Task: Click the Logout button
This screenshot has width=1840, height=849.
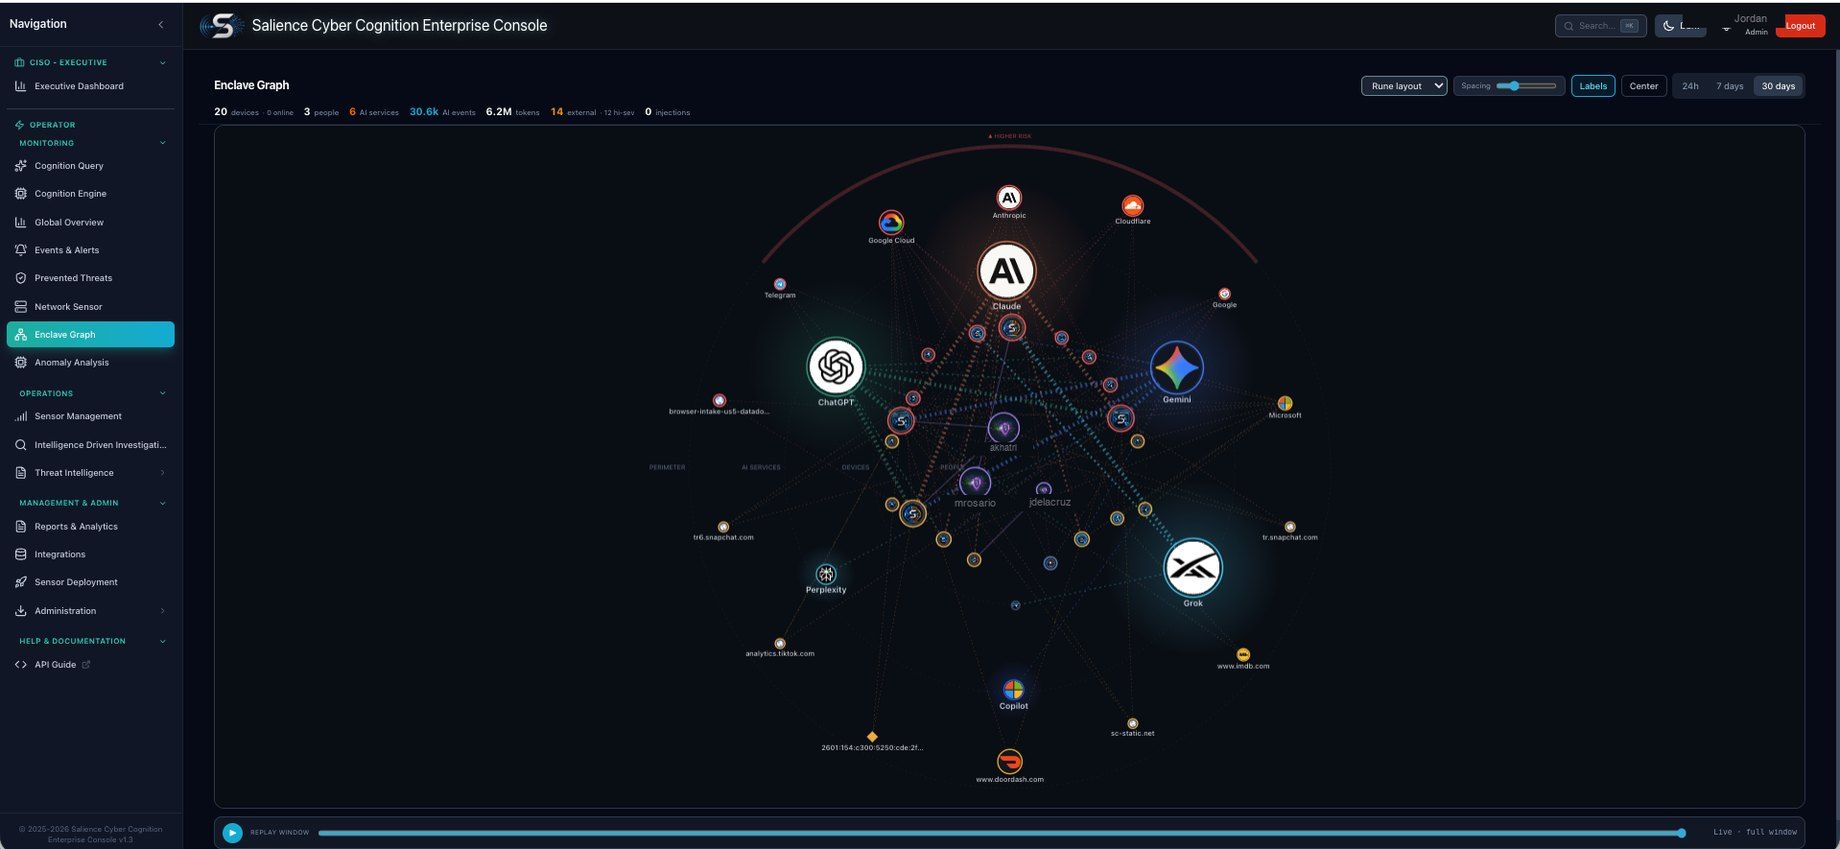Action: pyautogui.click(x=1800, y=26)
